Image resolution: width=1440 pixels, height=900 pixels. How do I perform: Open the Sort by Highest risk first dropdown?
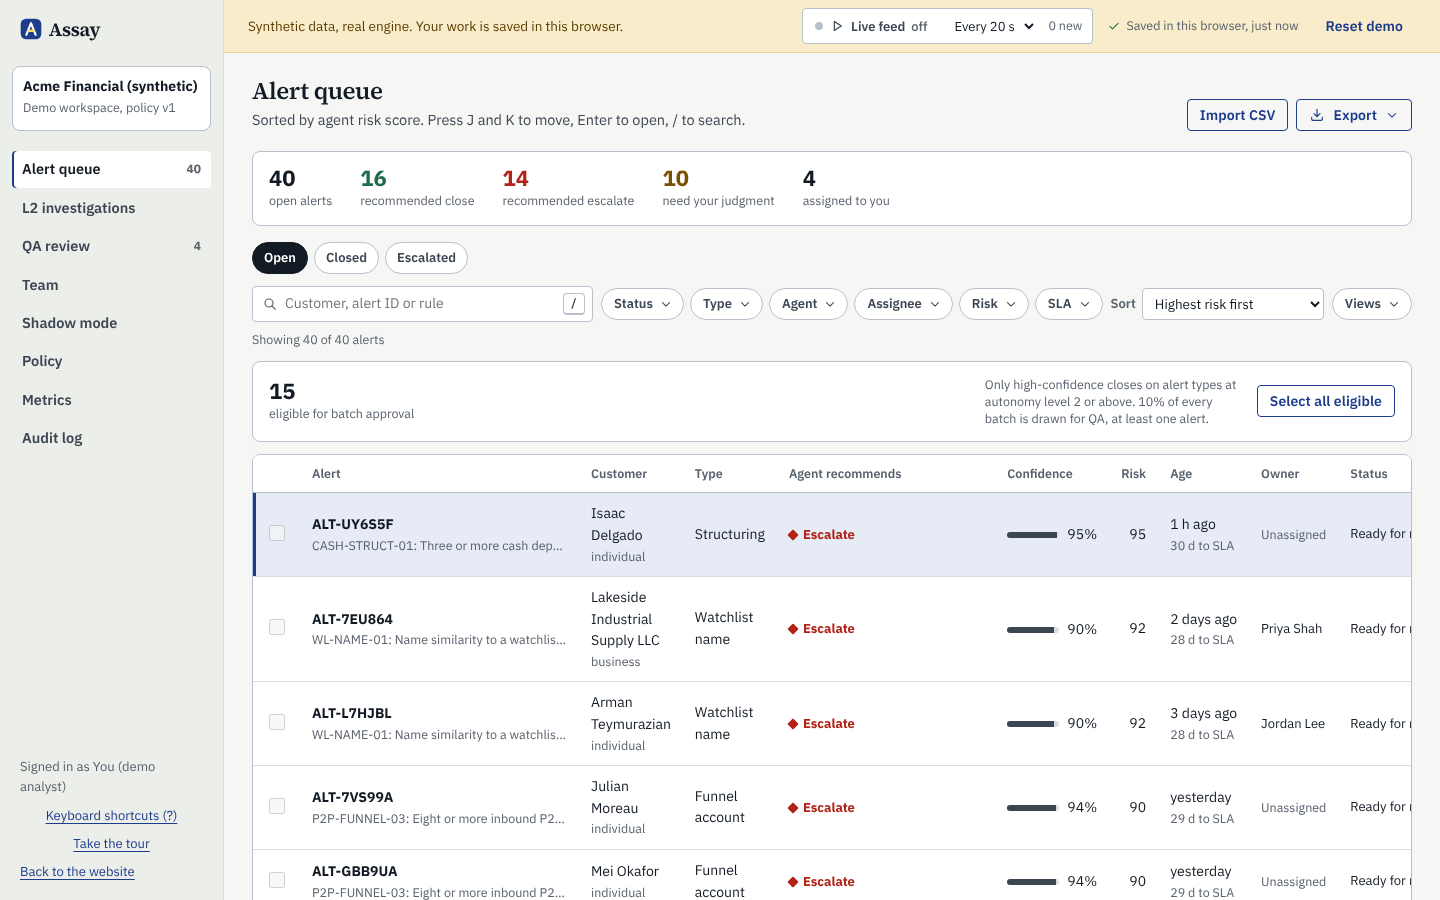coord(1233,304)
